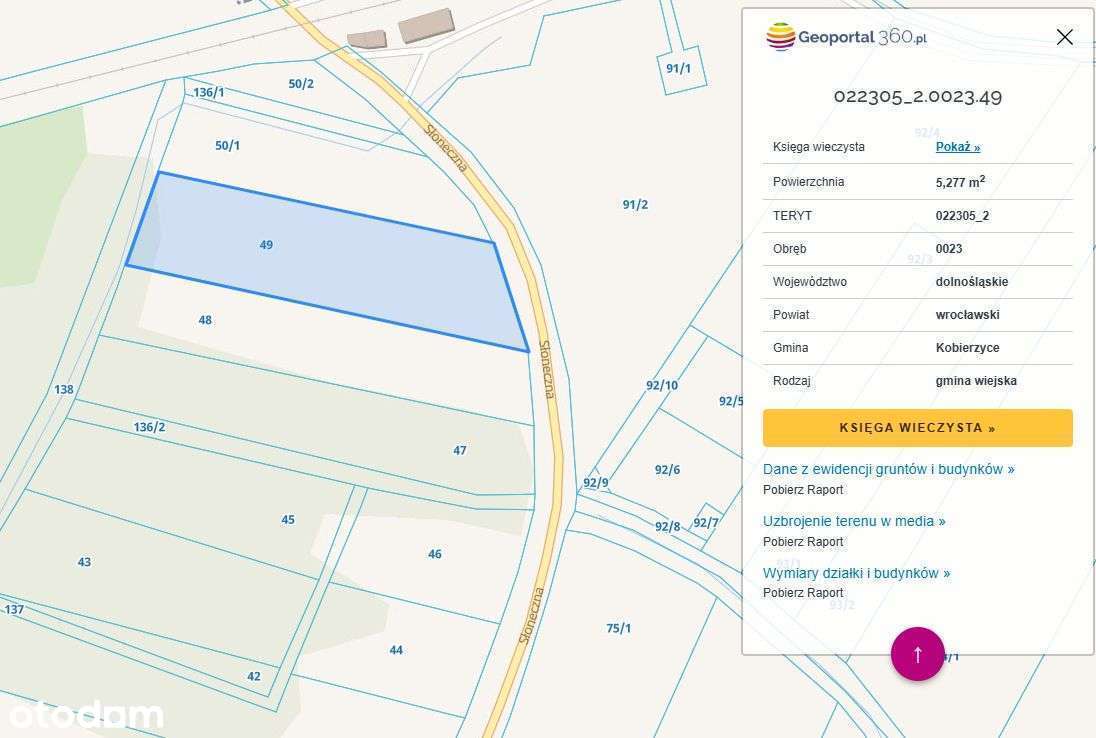This screenshot has width=1096, height=738.
Task: Click parcel 91/2 on the map
Action: tap(635, 205)
